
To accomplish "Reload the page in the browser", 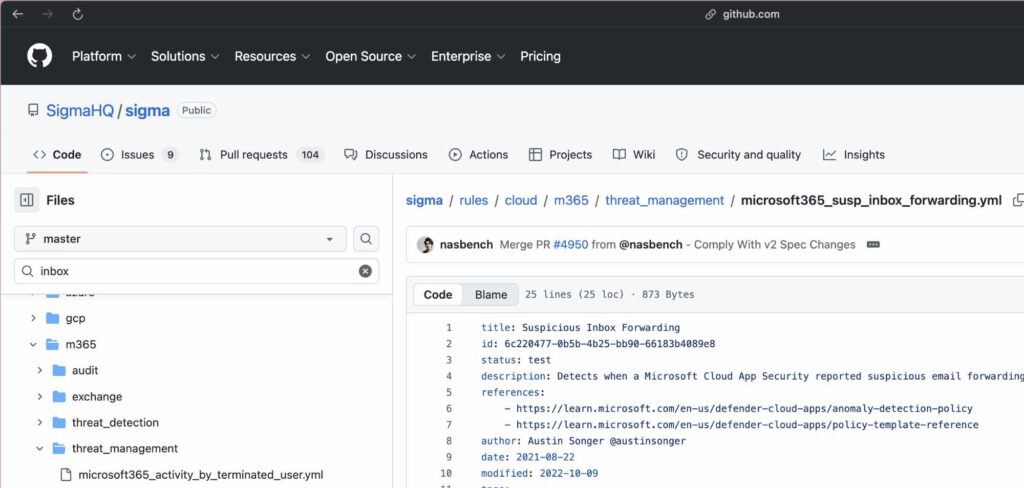I will [78, 14].
